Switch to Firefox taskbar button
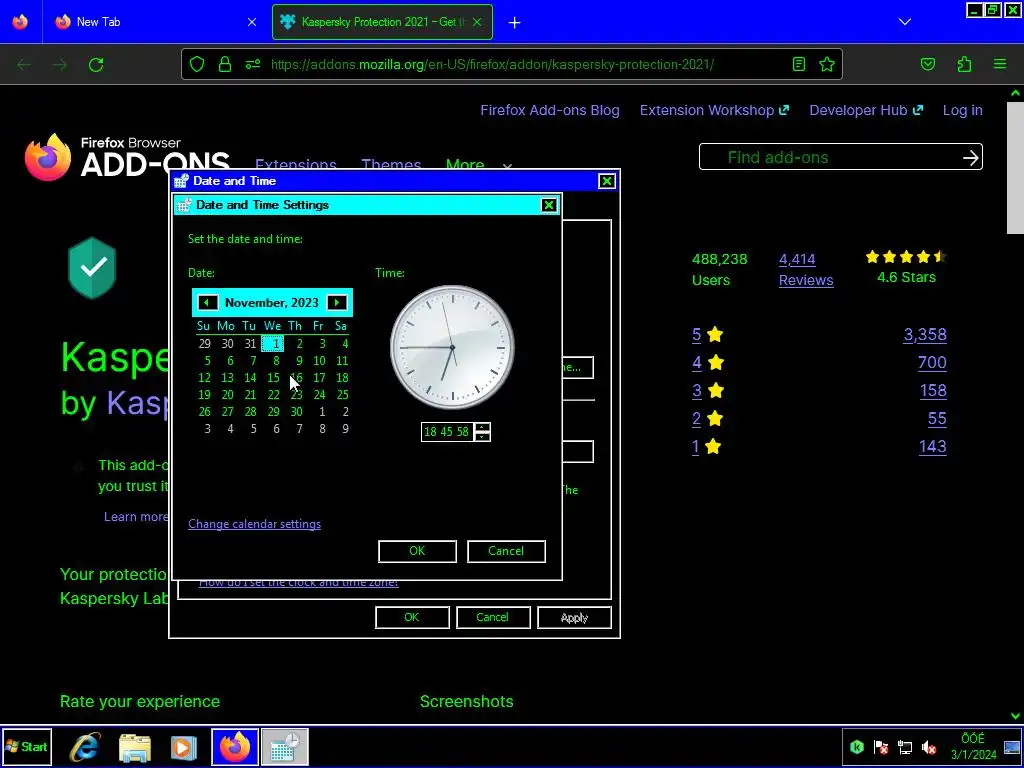1024x768 pixels. [x=235, y=746]
